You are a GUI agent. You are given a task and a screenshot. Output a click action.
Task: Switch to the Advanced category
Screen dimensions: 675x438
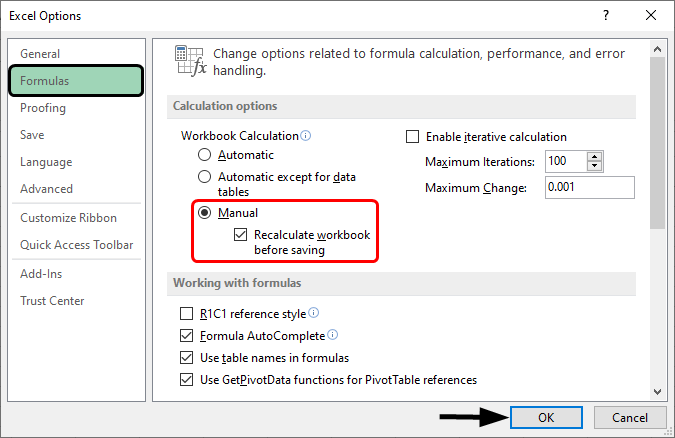(x=46, y=189)
